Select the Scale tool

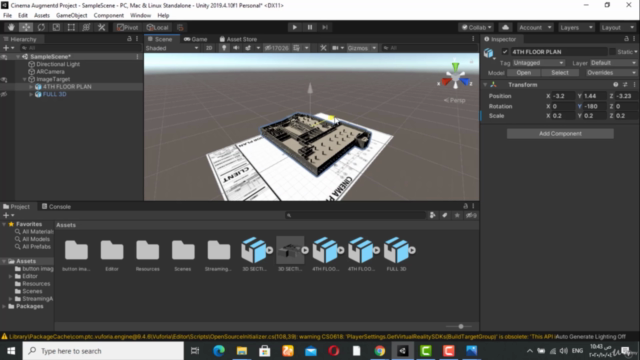pyautogui.click(x=56, y=27)
